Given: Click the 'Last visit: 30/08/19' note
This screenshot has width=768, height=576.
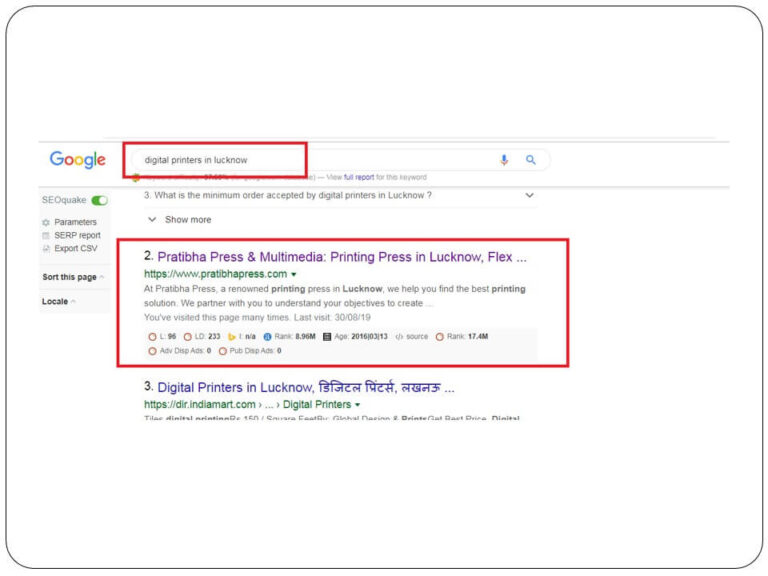Looking at the screenshot, I should 333,318.
